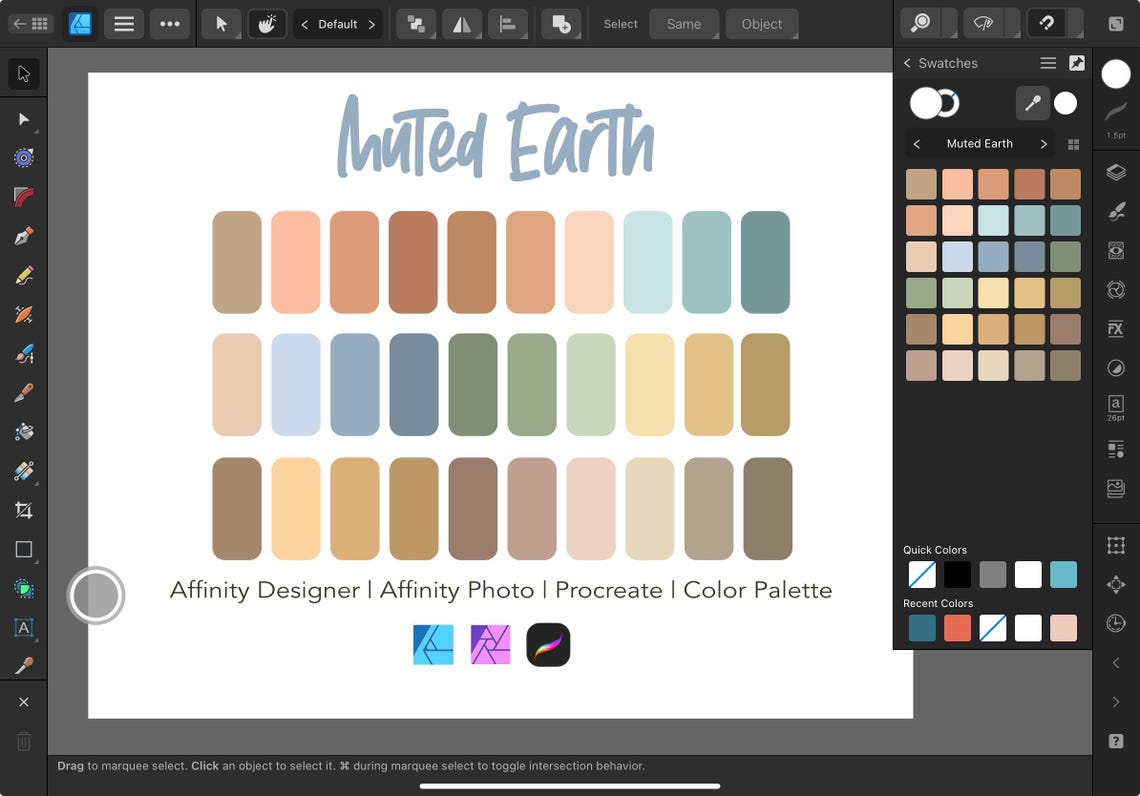Open the hamburger document menu
This screenshot has height=796, width=1140.
tap(123, 23)
